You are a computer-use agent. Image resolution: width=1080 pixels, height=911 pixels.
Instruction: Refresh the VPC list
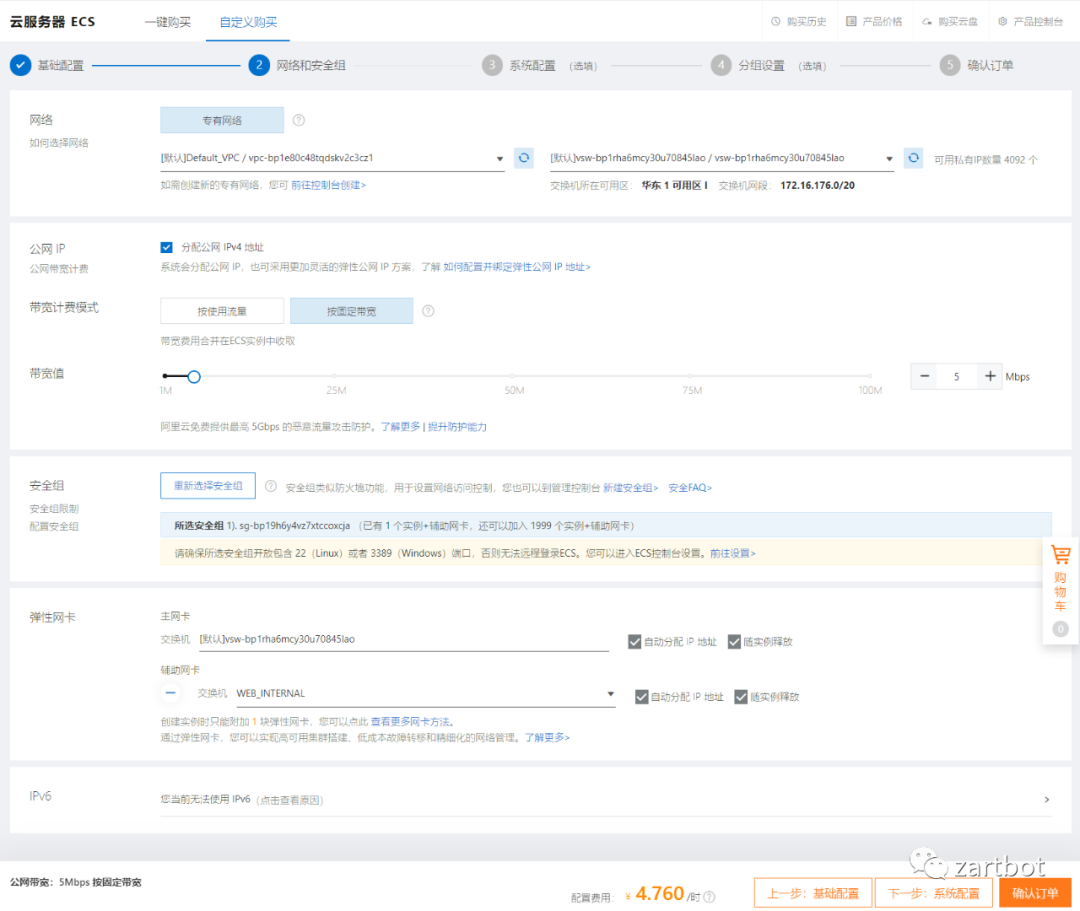click(x=523, y=158)
